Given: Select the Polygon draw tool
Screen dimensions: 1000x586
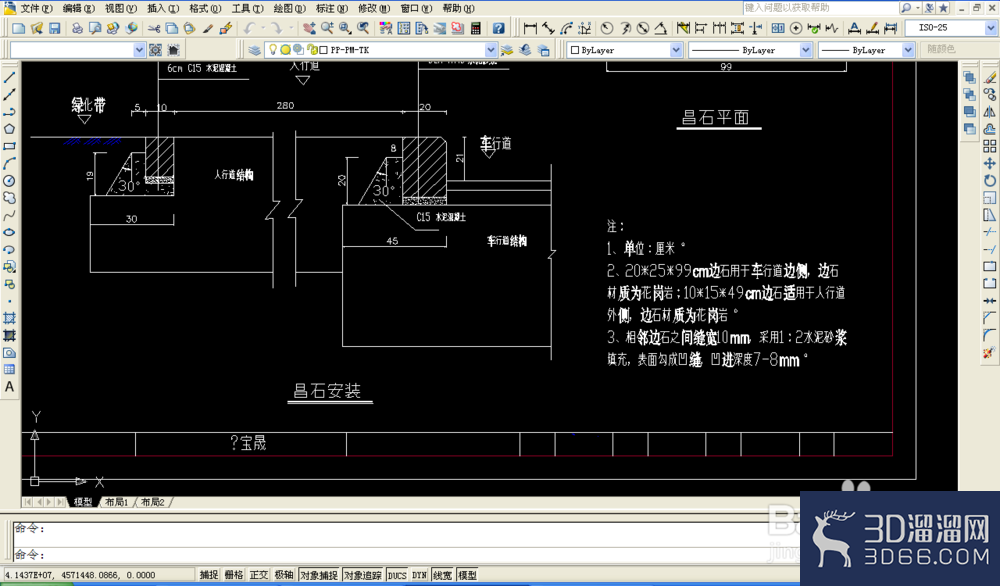Looking at the screenshot, I should pyautogui.click(x=10, y=129).
